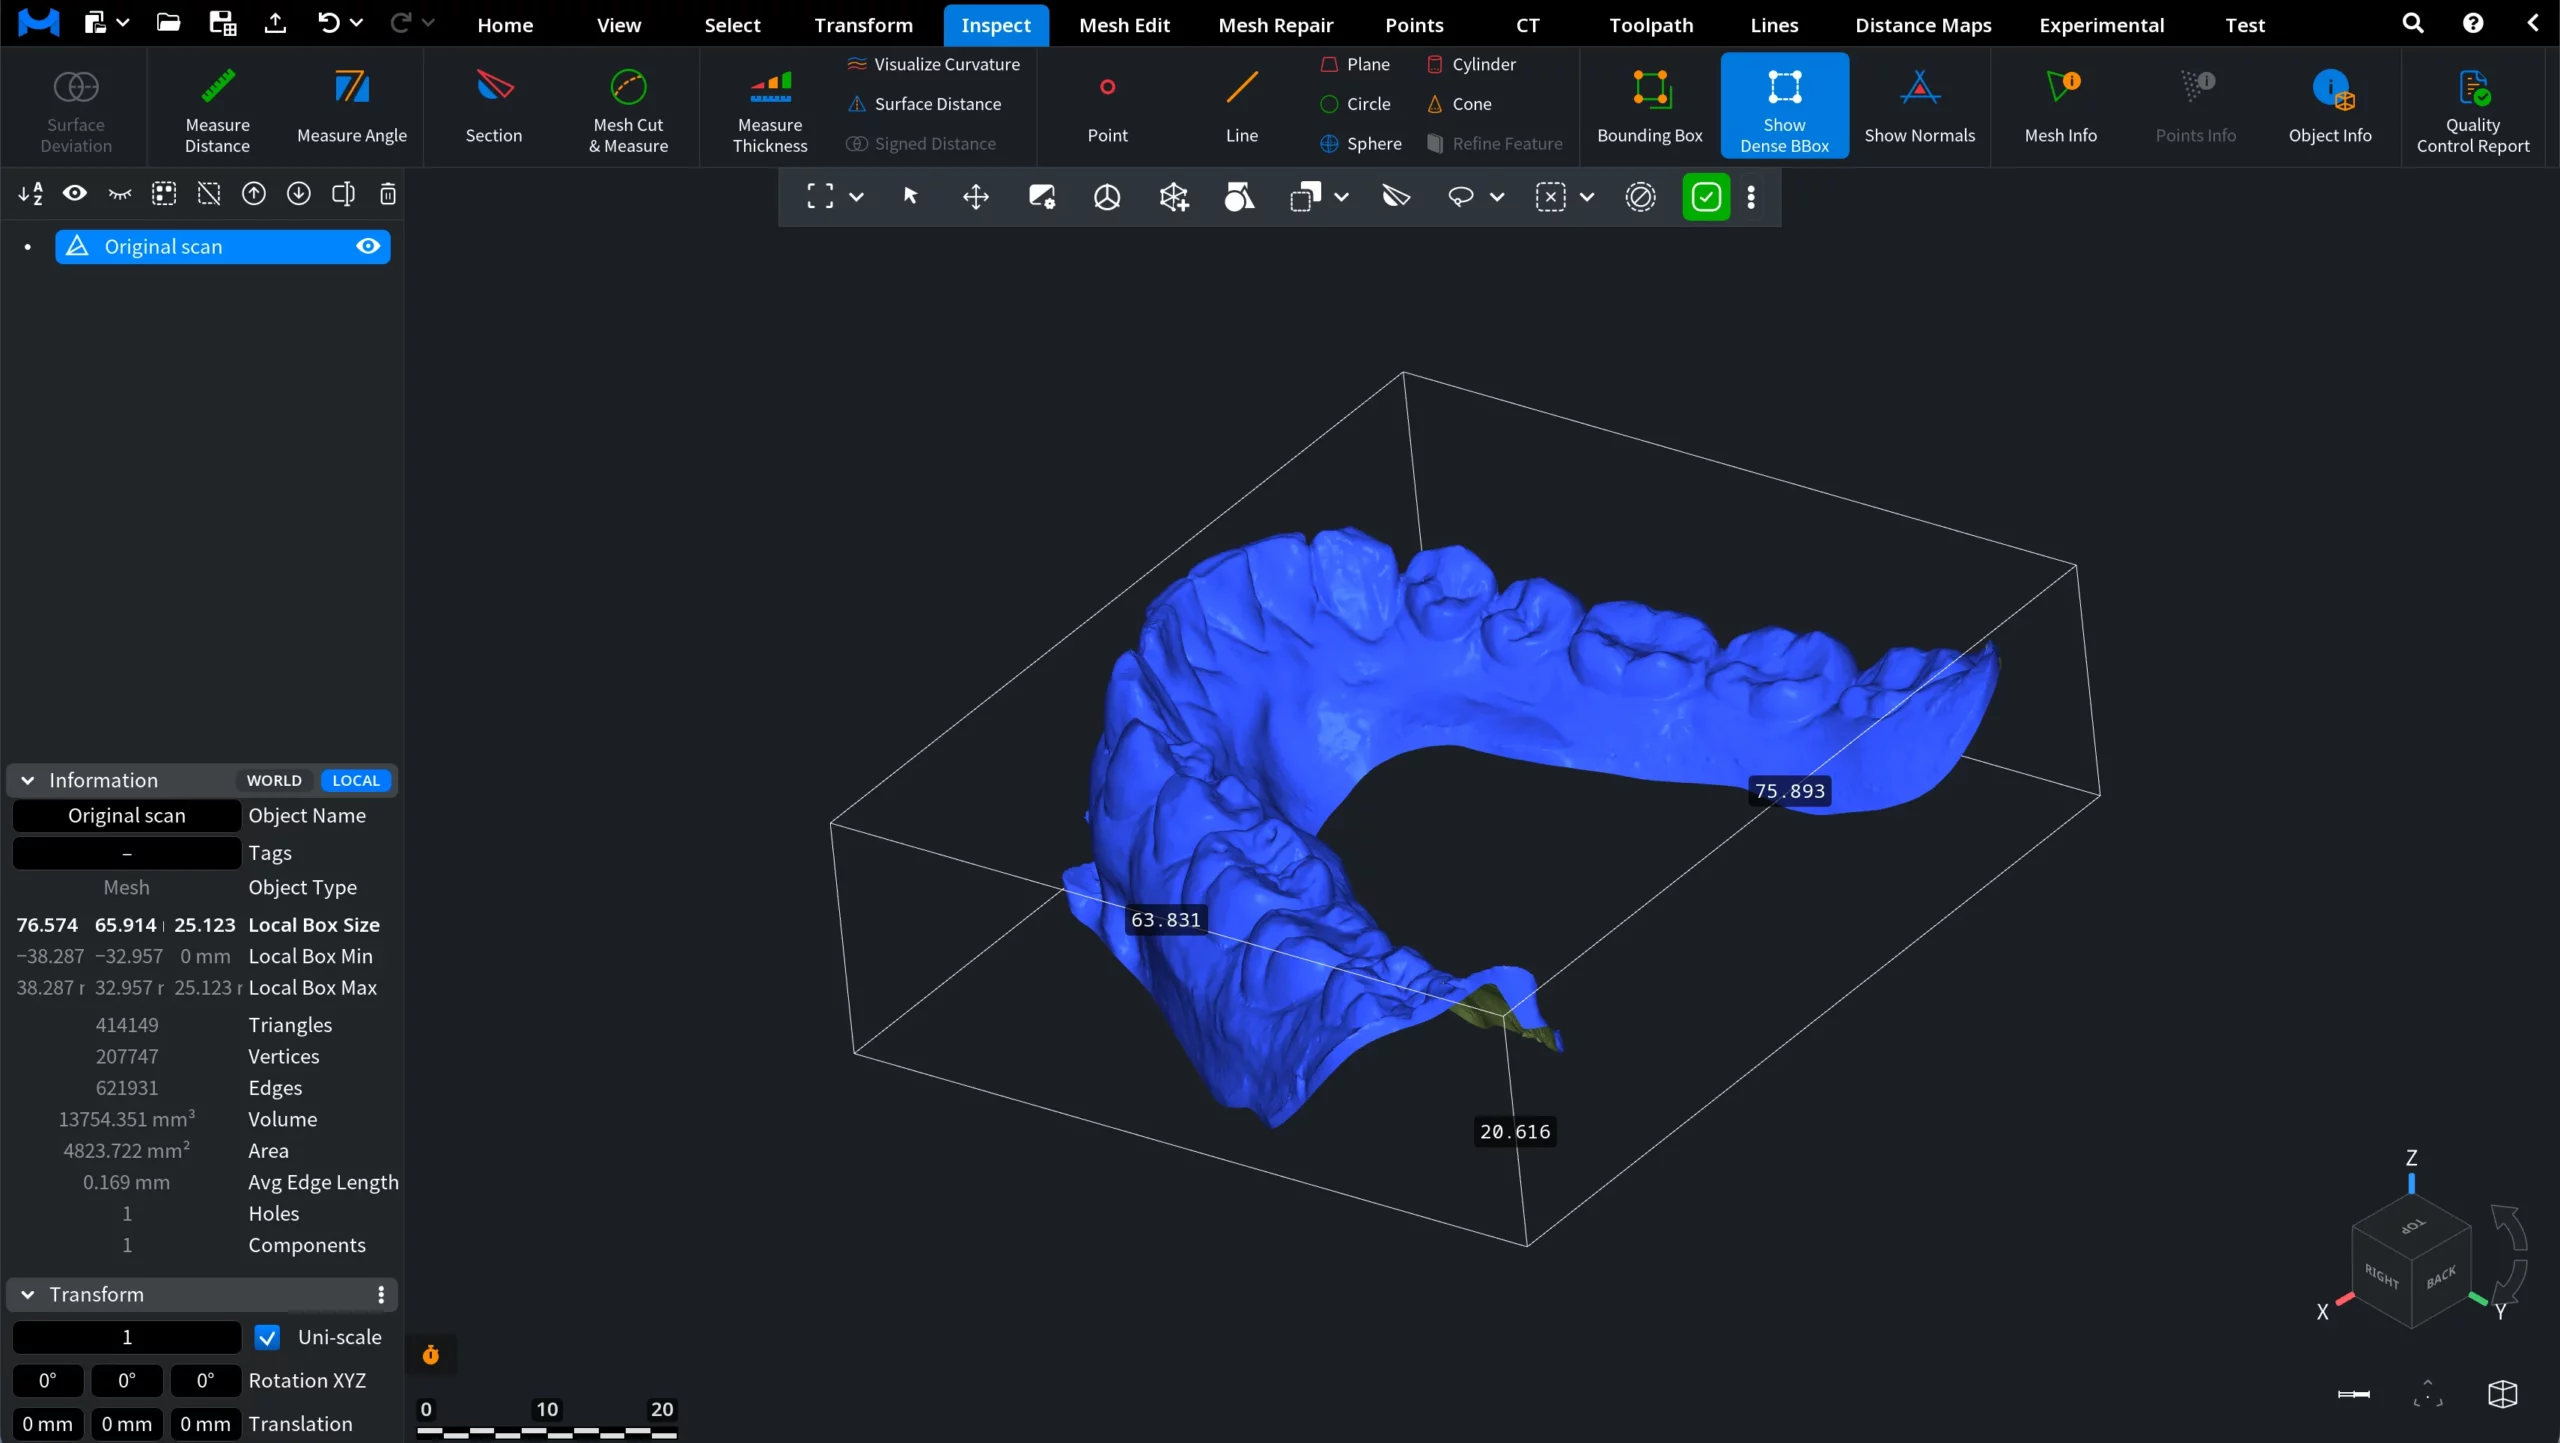Switch to the Home tab

[505, 25]
